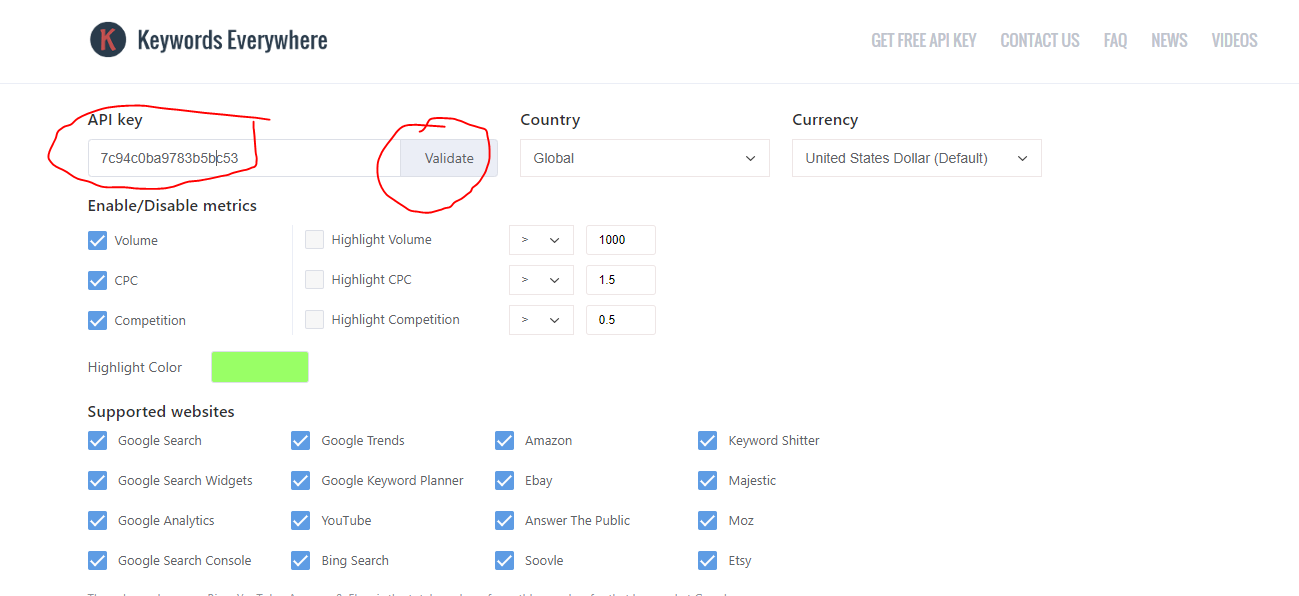The height and width of the screenshot is (596, 1299).
Task: Enable the Highlight CPC checkbox
Action: [x=314, y=279]
